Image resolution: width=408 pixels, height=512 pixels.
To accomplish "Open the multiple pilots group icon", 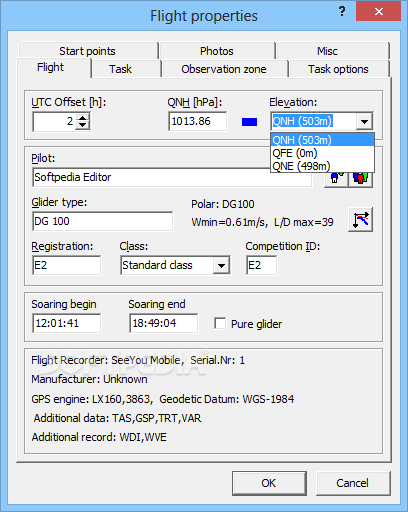I will point(361,179).
